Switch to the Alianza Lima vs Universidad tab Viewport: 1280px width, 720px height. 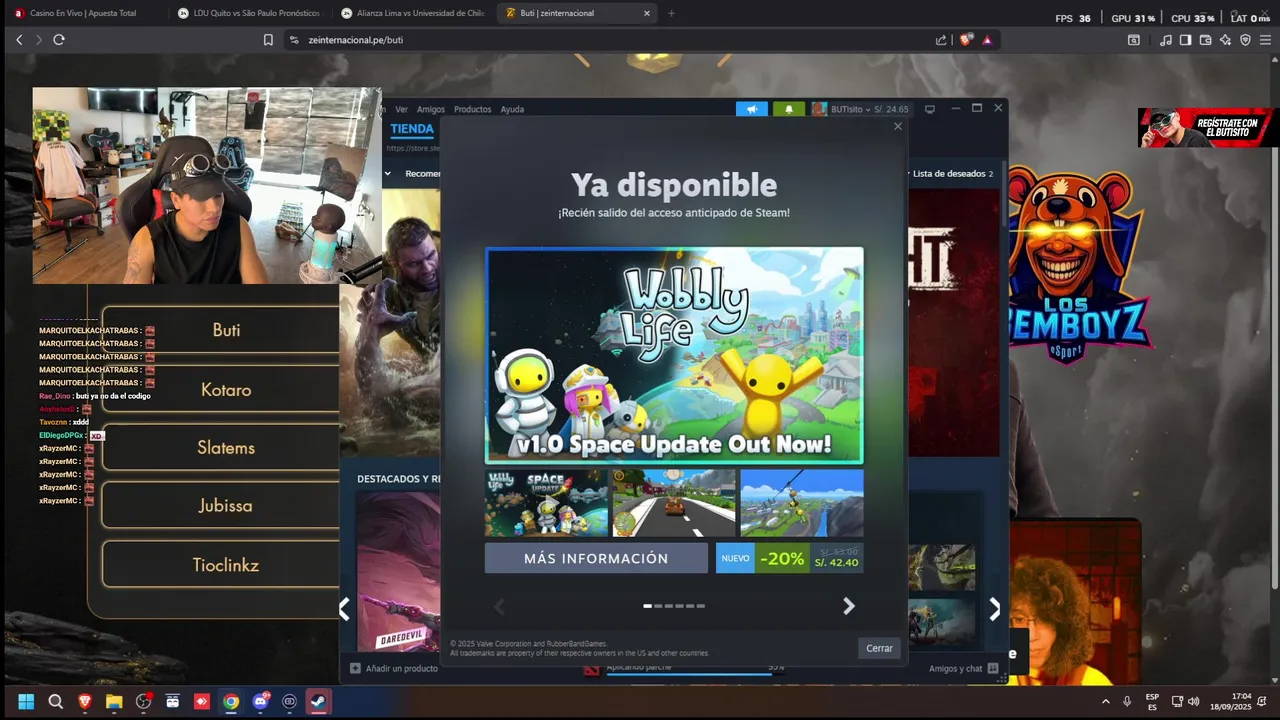(x=411, y=13)
